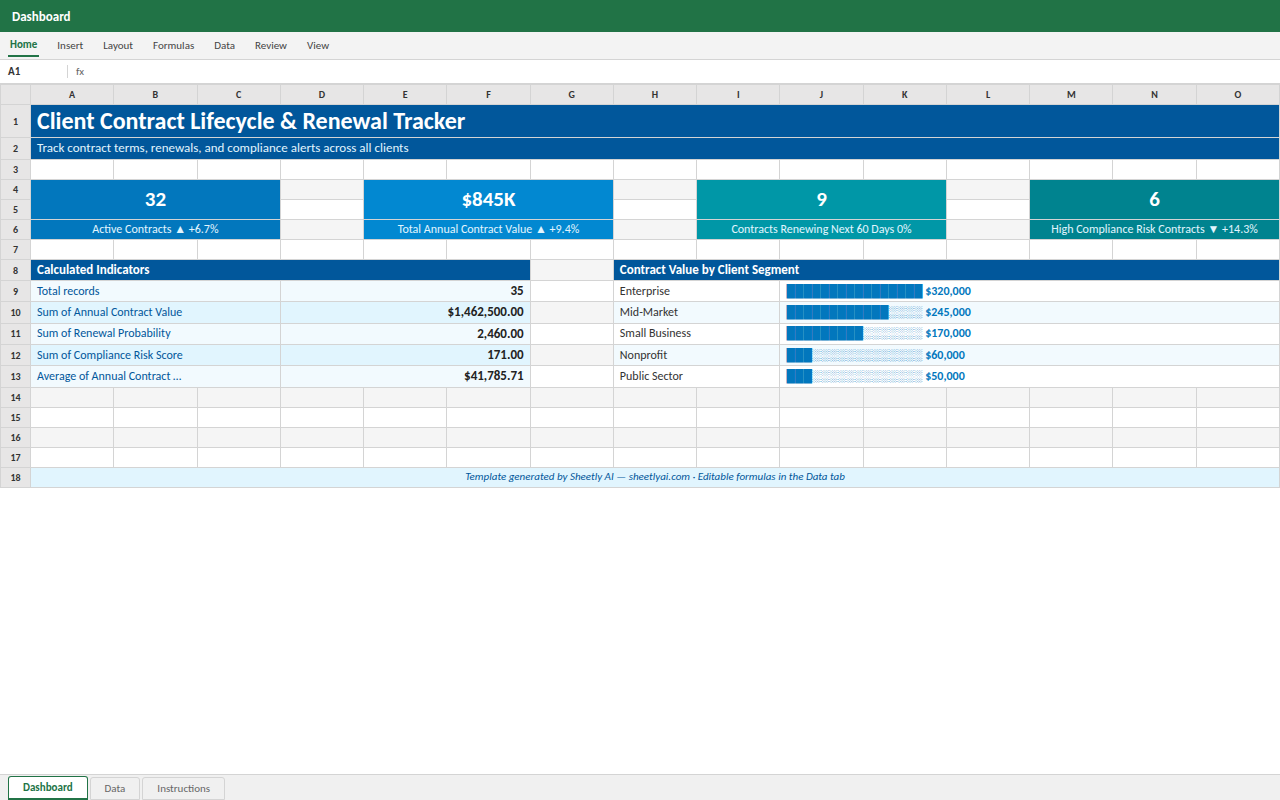The width and height of the screenshot is (1280, 800).
Task: Open the Instructions sheet tab
Action: (184, 789)
